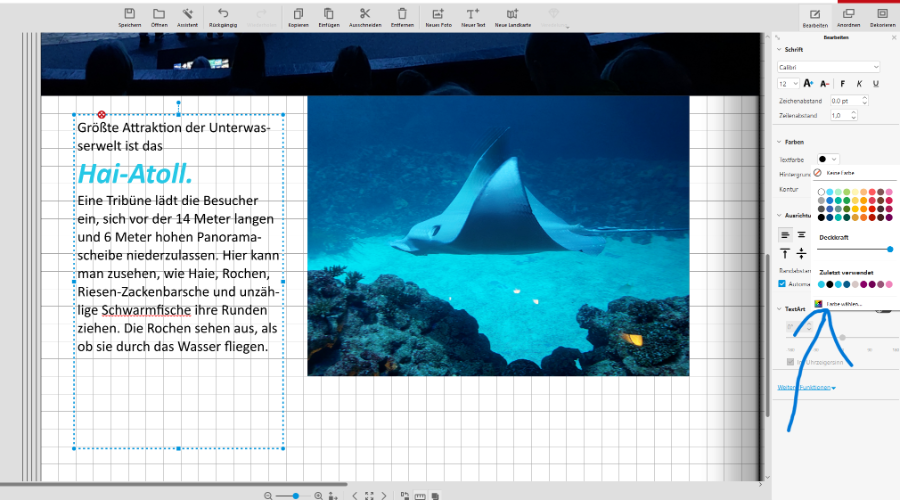Click the zoom-in magnifier in bottom bar
900x500 pixels.
[x=318, y=495]
